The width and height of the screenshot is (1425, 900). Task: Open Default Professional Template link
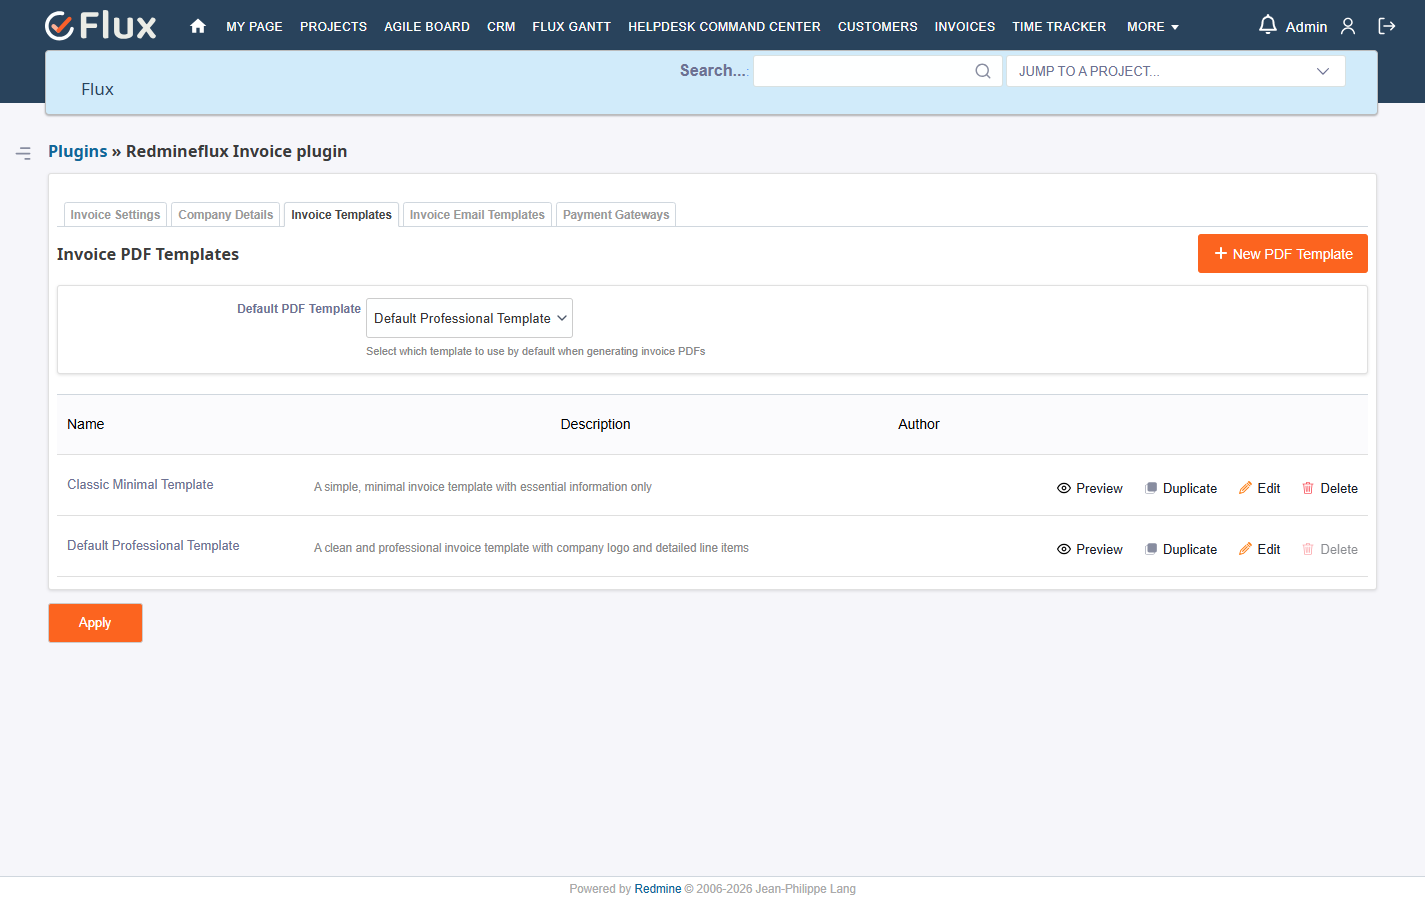pyautogui.click(x=153, y=546)
